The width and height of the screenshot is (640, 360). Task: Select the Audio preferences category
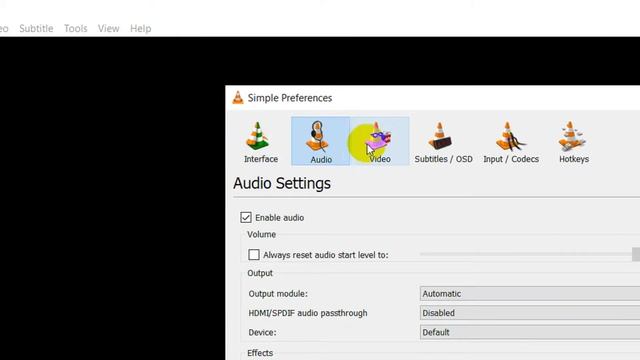[x=320, y=141]
